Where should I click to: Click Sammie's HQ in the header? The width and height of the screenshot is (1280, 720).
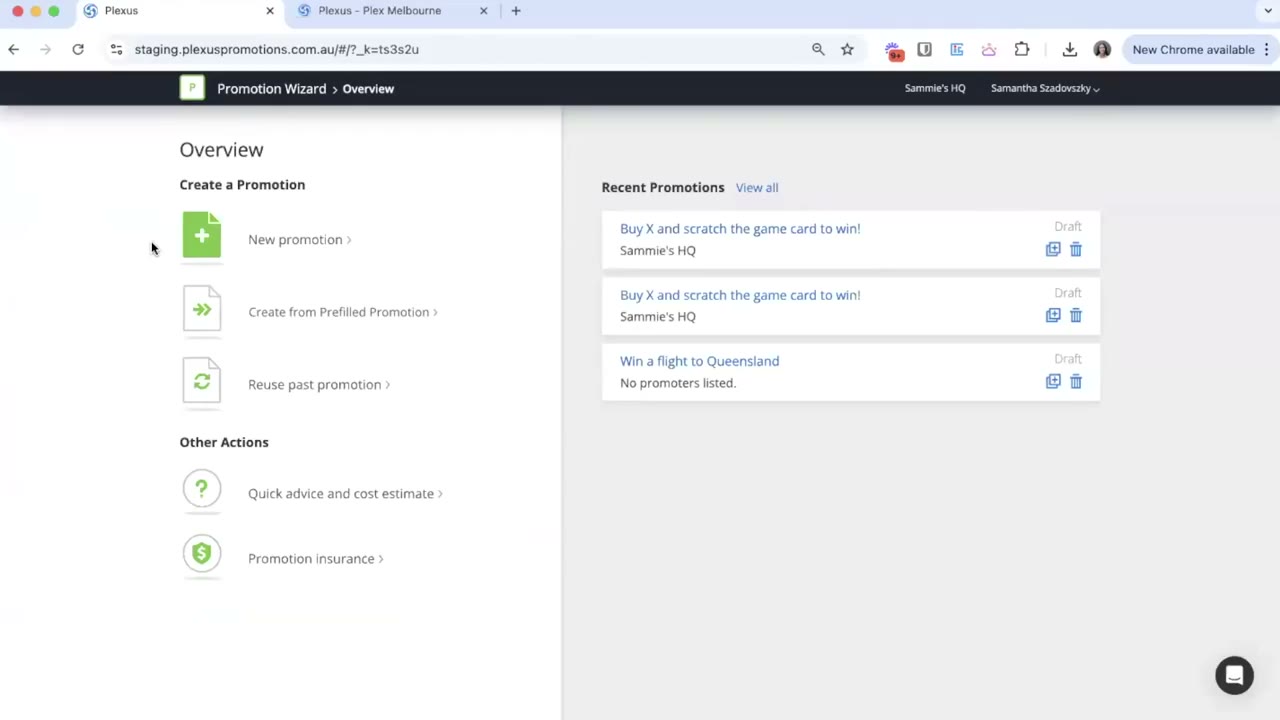935,88
